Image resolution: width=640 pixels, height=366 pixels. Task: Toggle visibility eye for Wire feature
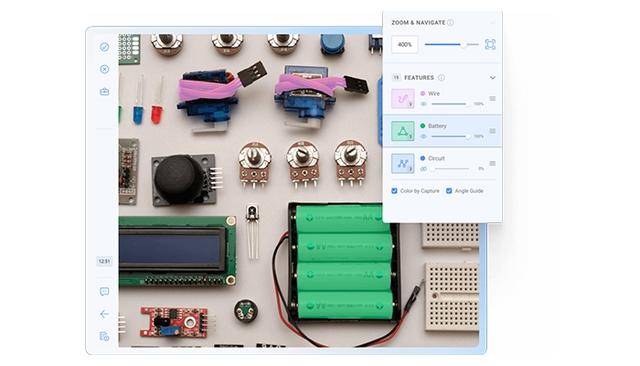pyautogui.click(x=424, y=104)
